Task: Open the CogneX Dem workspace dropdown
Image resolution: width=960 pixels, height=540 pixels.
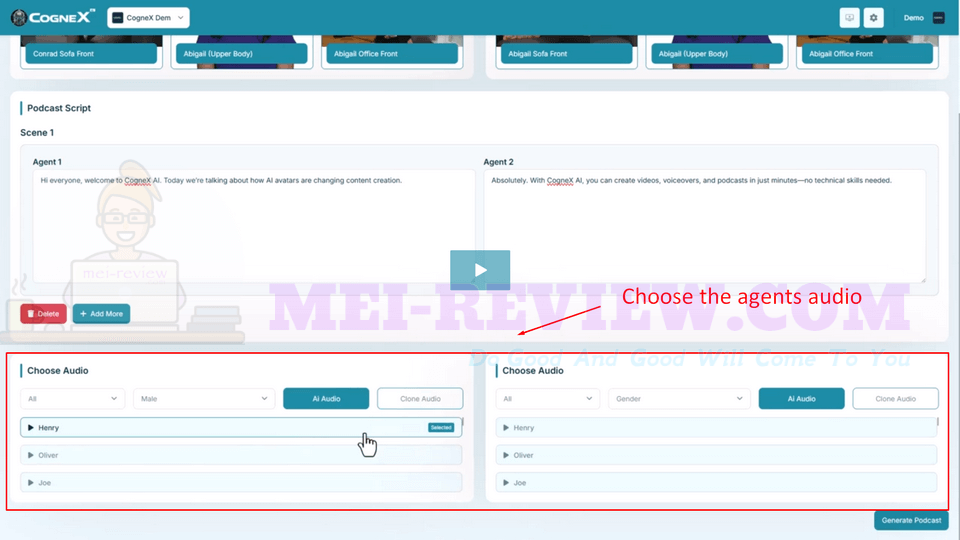Action: point(148,18)
